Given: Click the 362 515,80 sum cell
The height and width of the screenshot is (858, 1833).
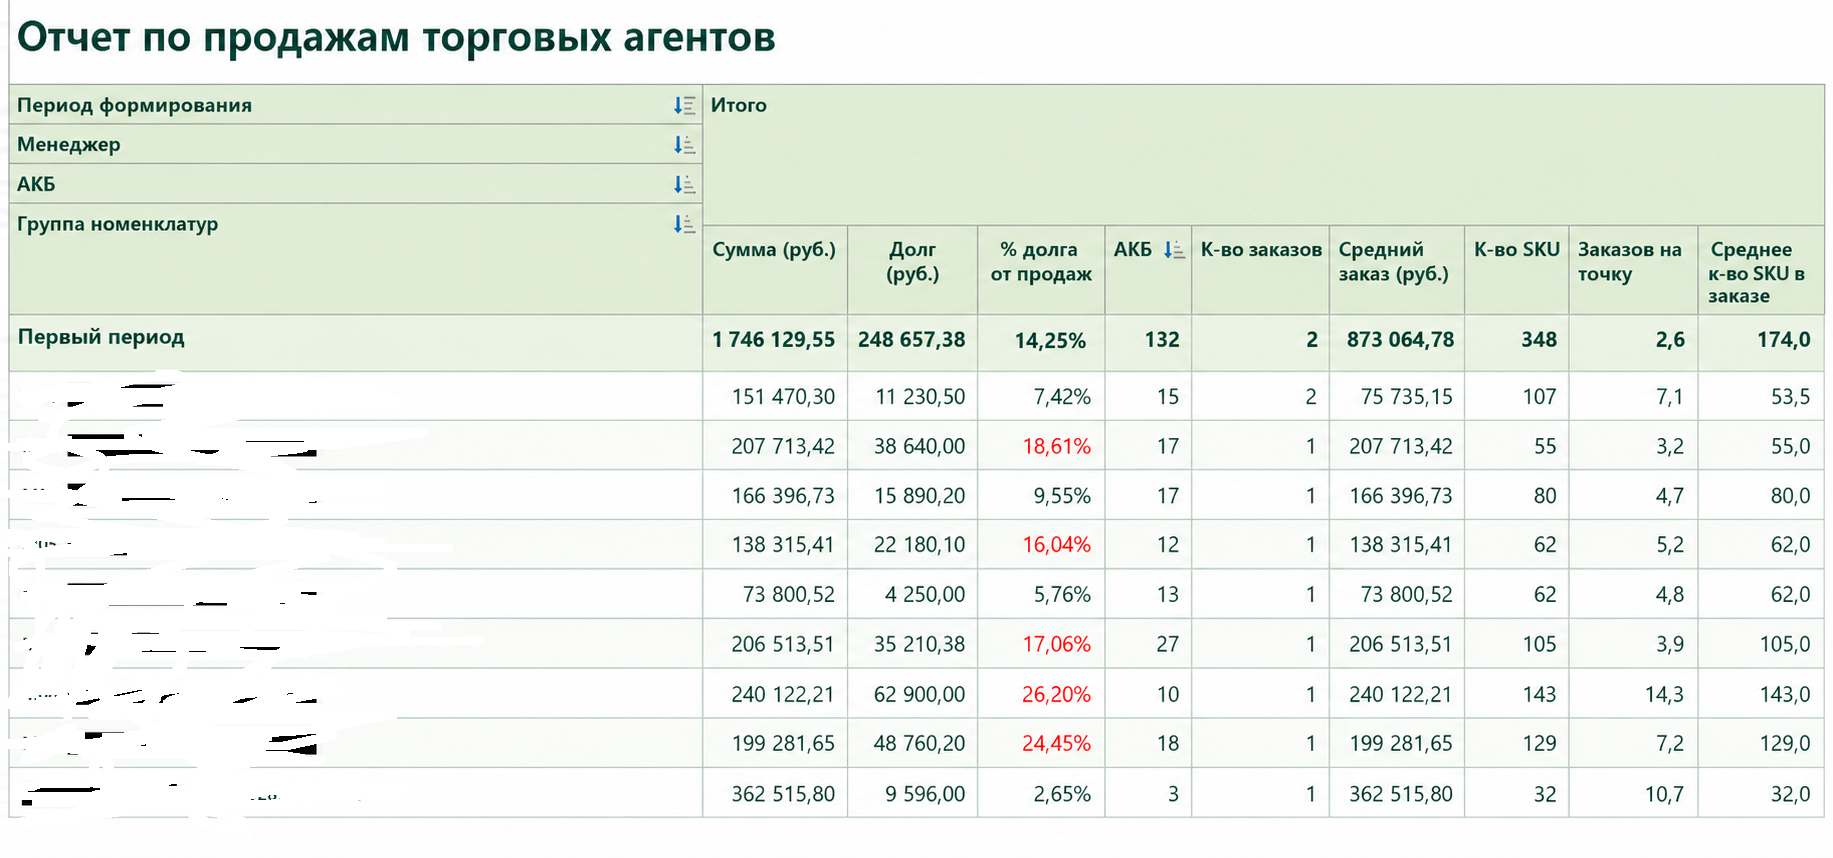Looking at the screenshot, I should [783, 794].
